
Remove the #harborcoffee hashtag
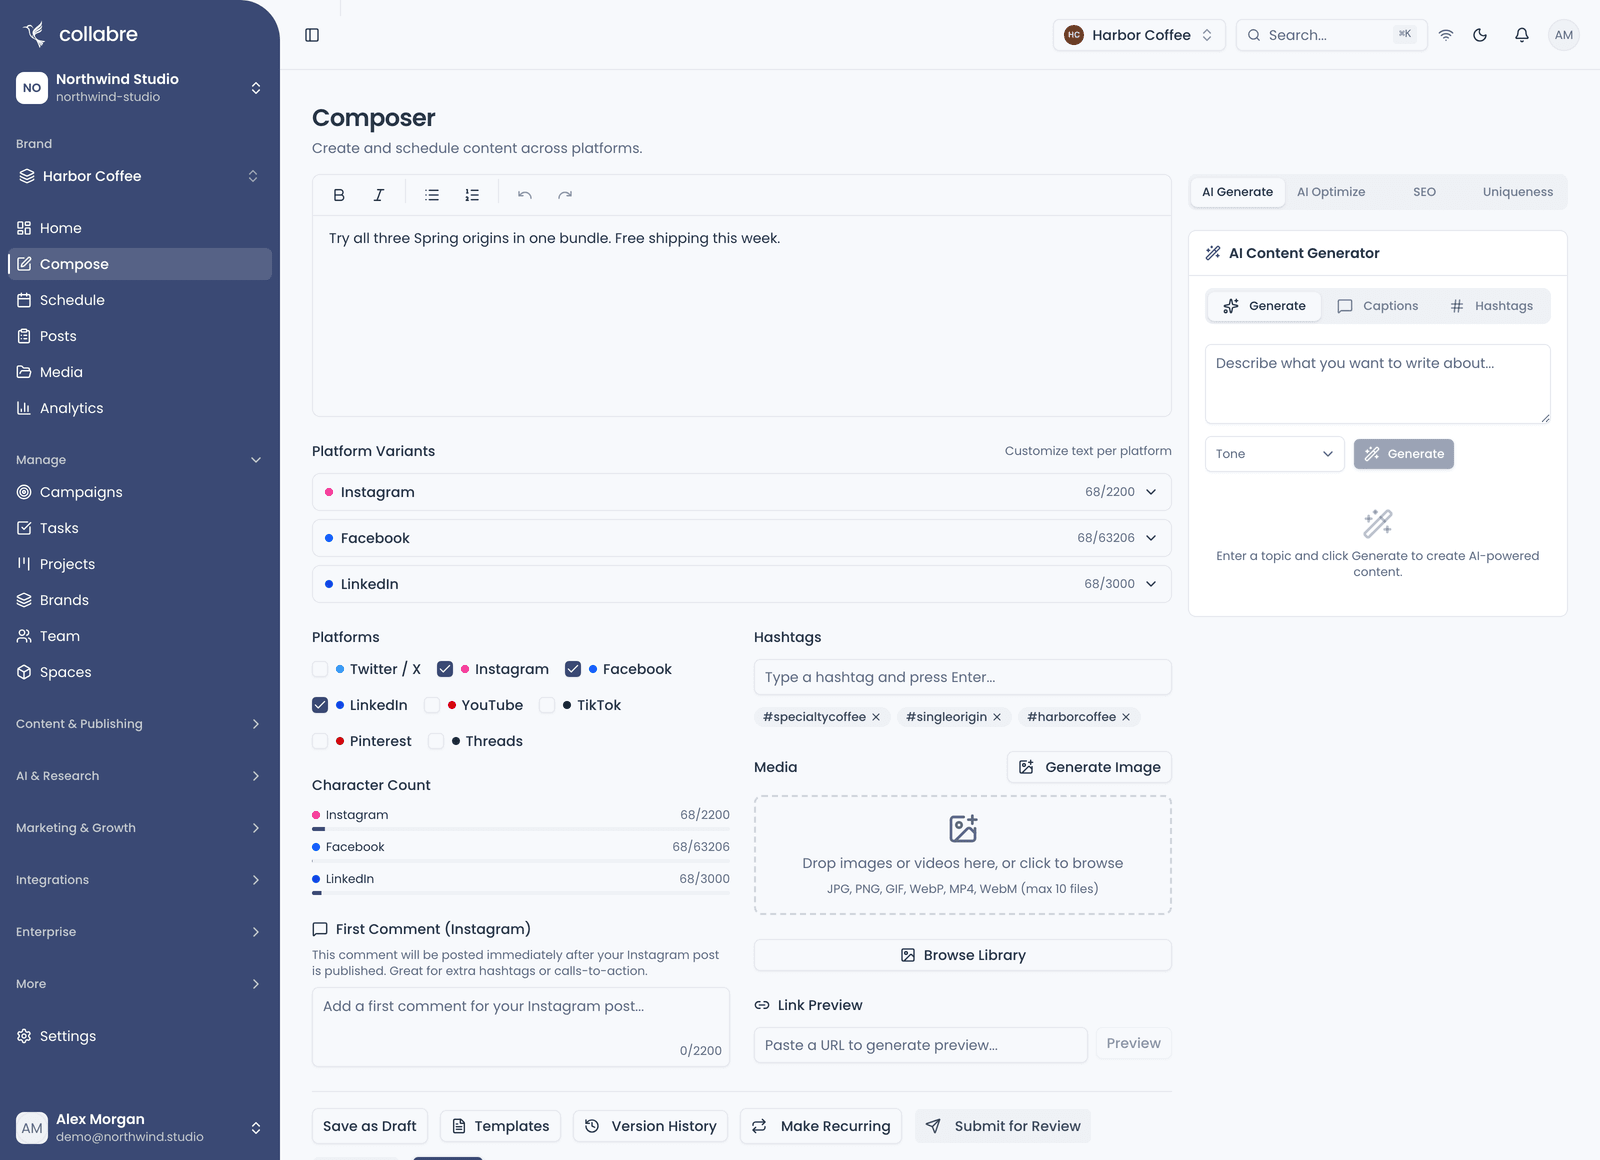point(1126,717)
